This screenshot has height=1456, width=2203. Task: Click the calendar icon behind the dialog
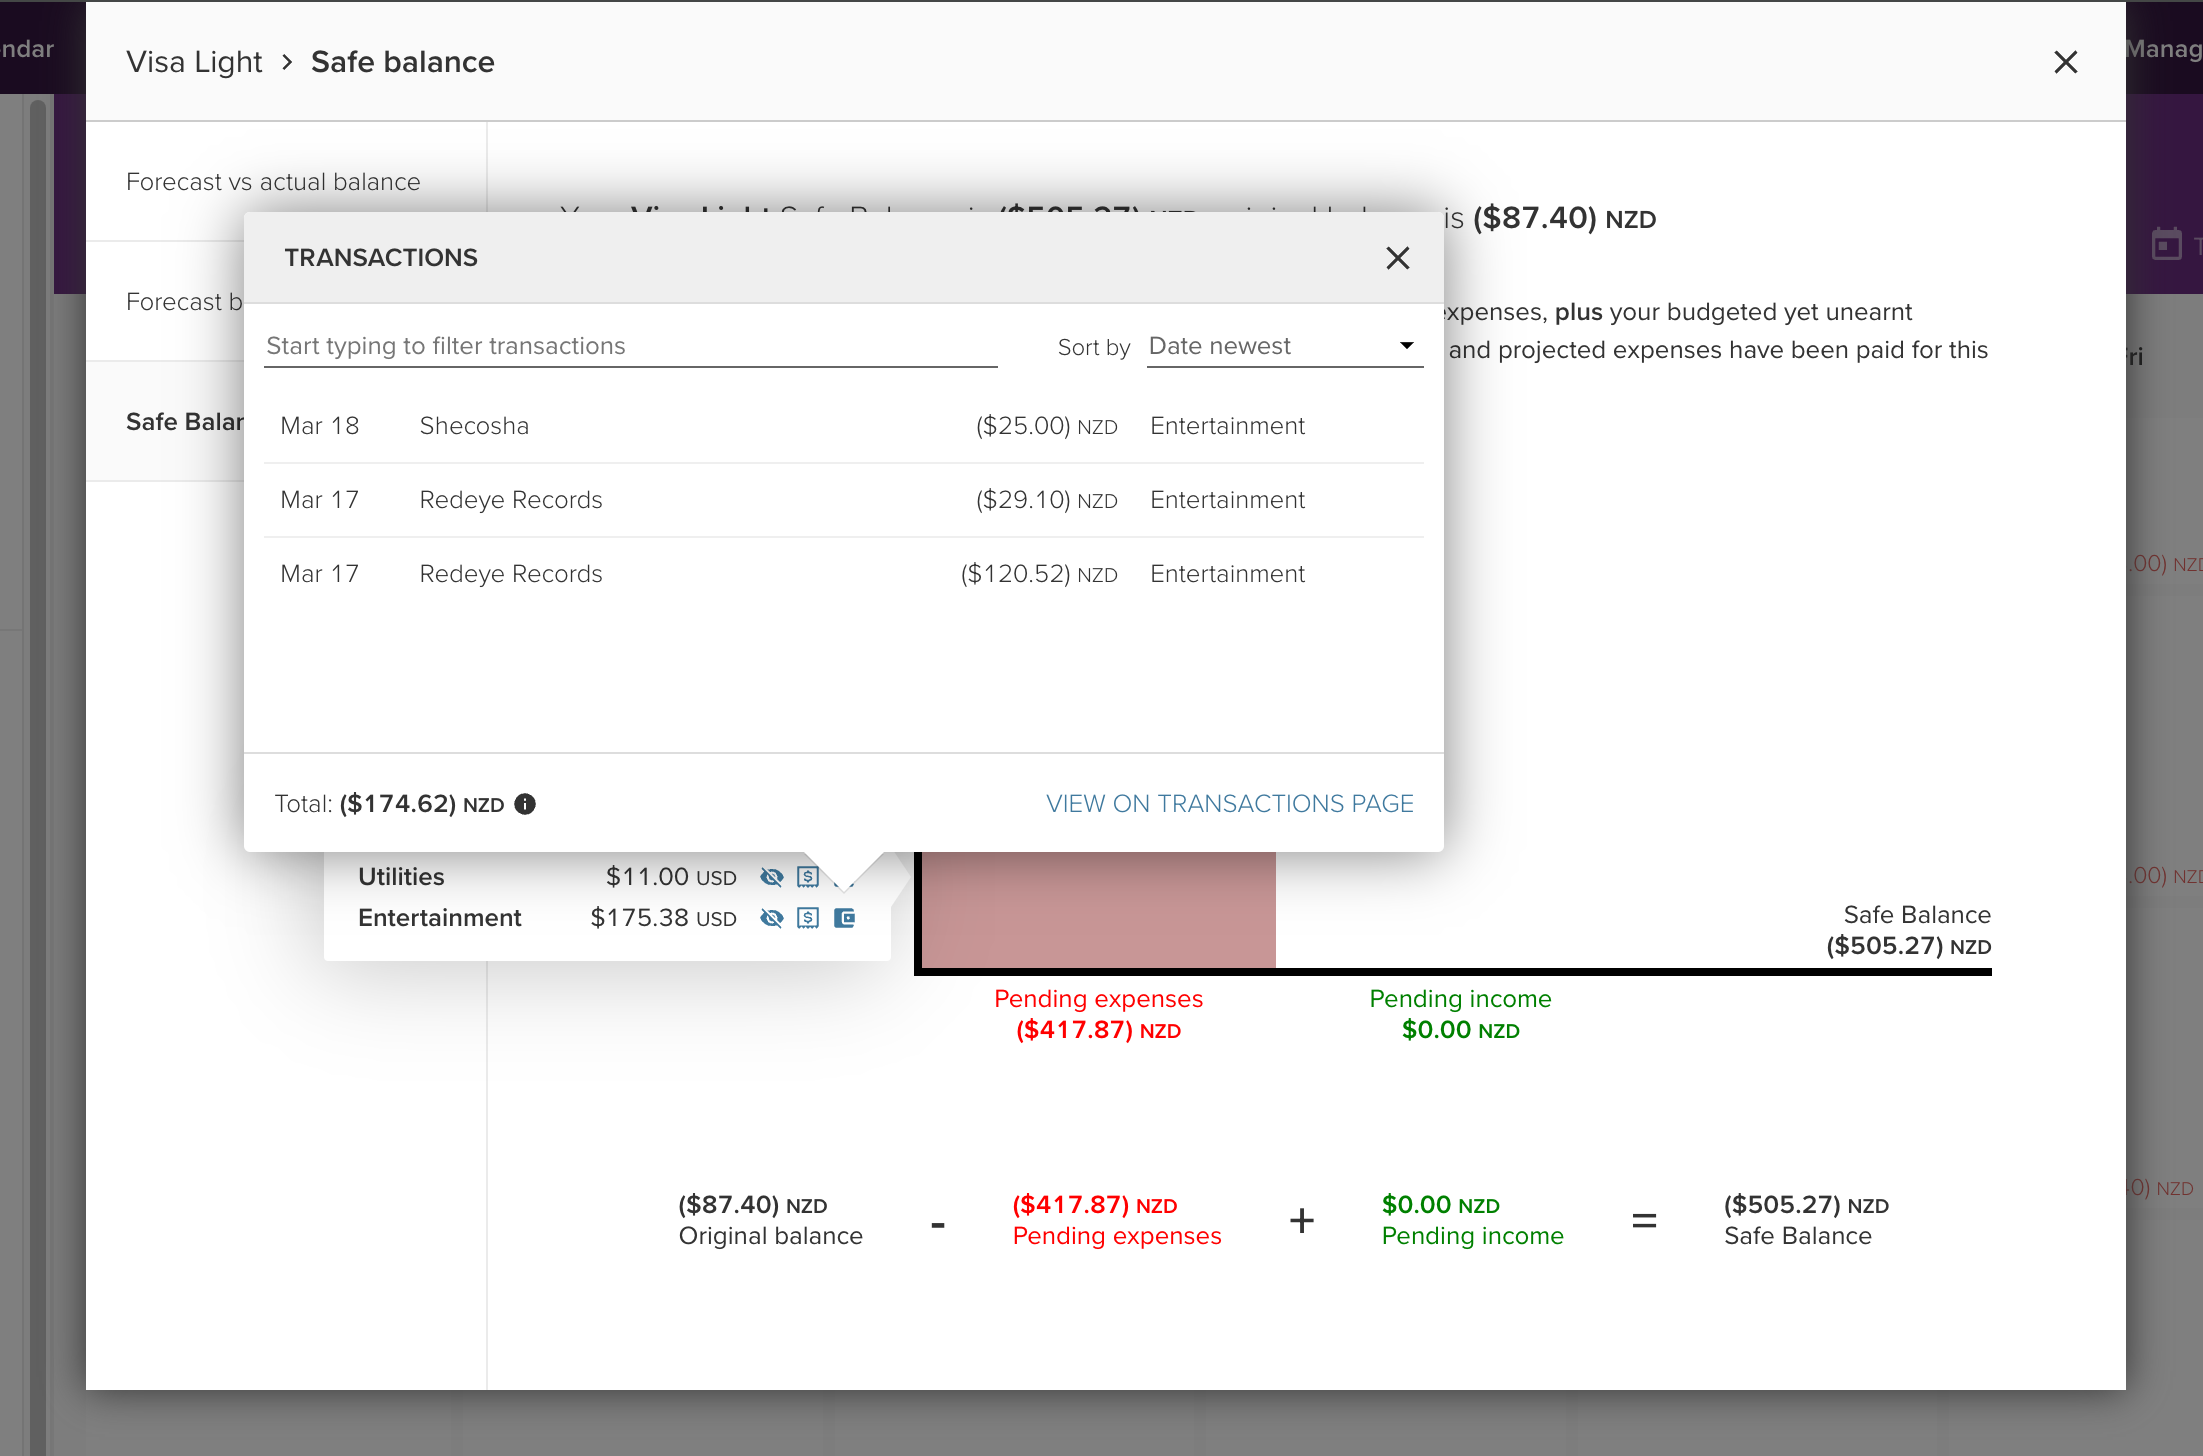[x=2166, y=244]
